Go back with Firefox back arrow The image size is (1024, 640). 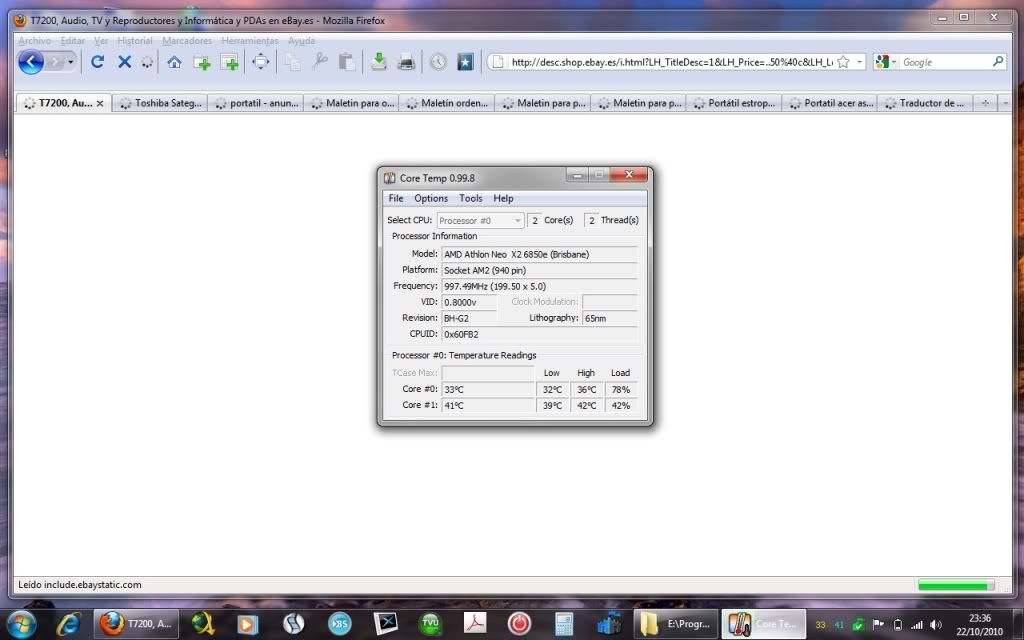(31, 62)
